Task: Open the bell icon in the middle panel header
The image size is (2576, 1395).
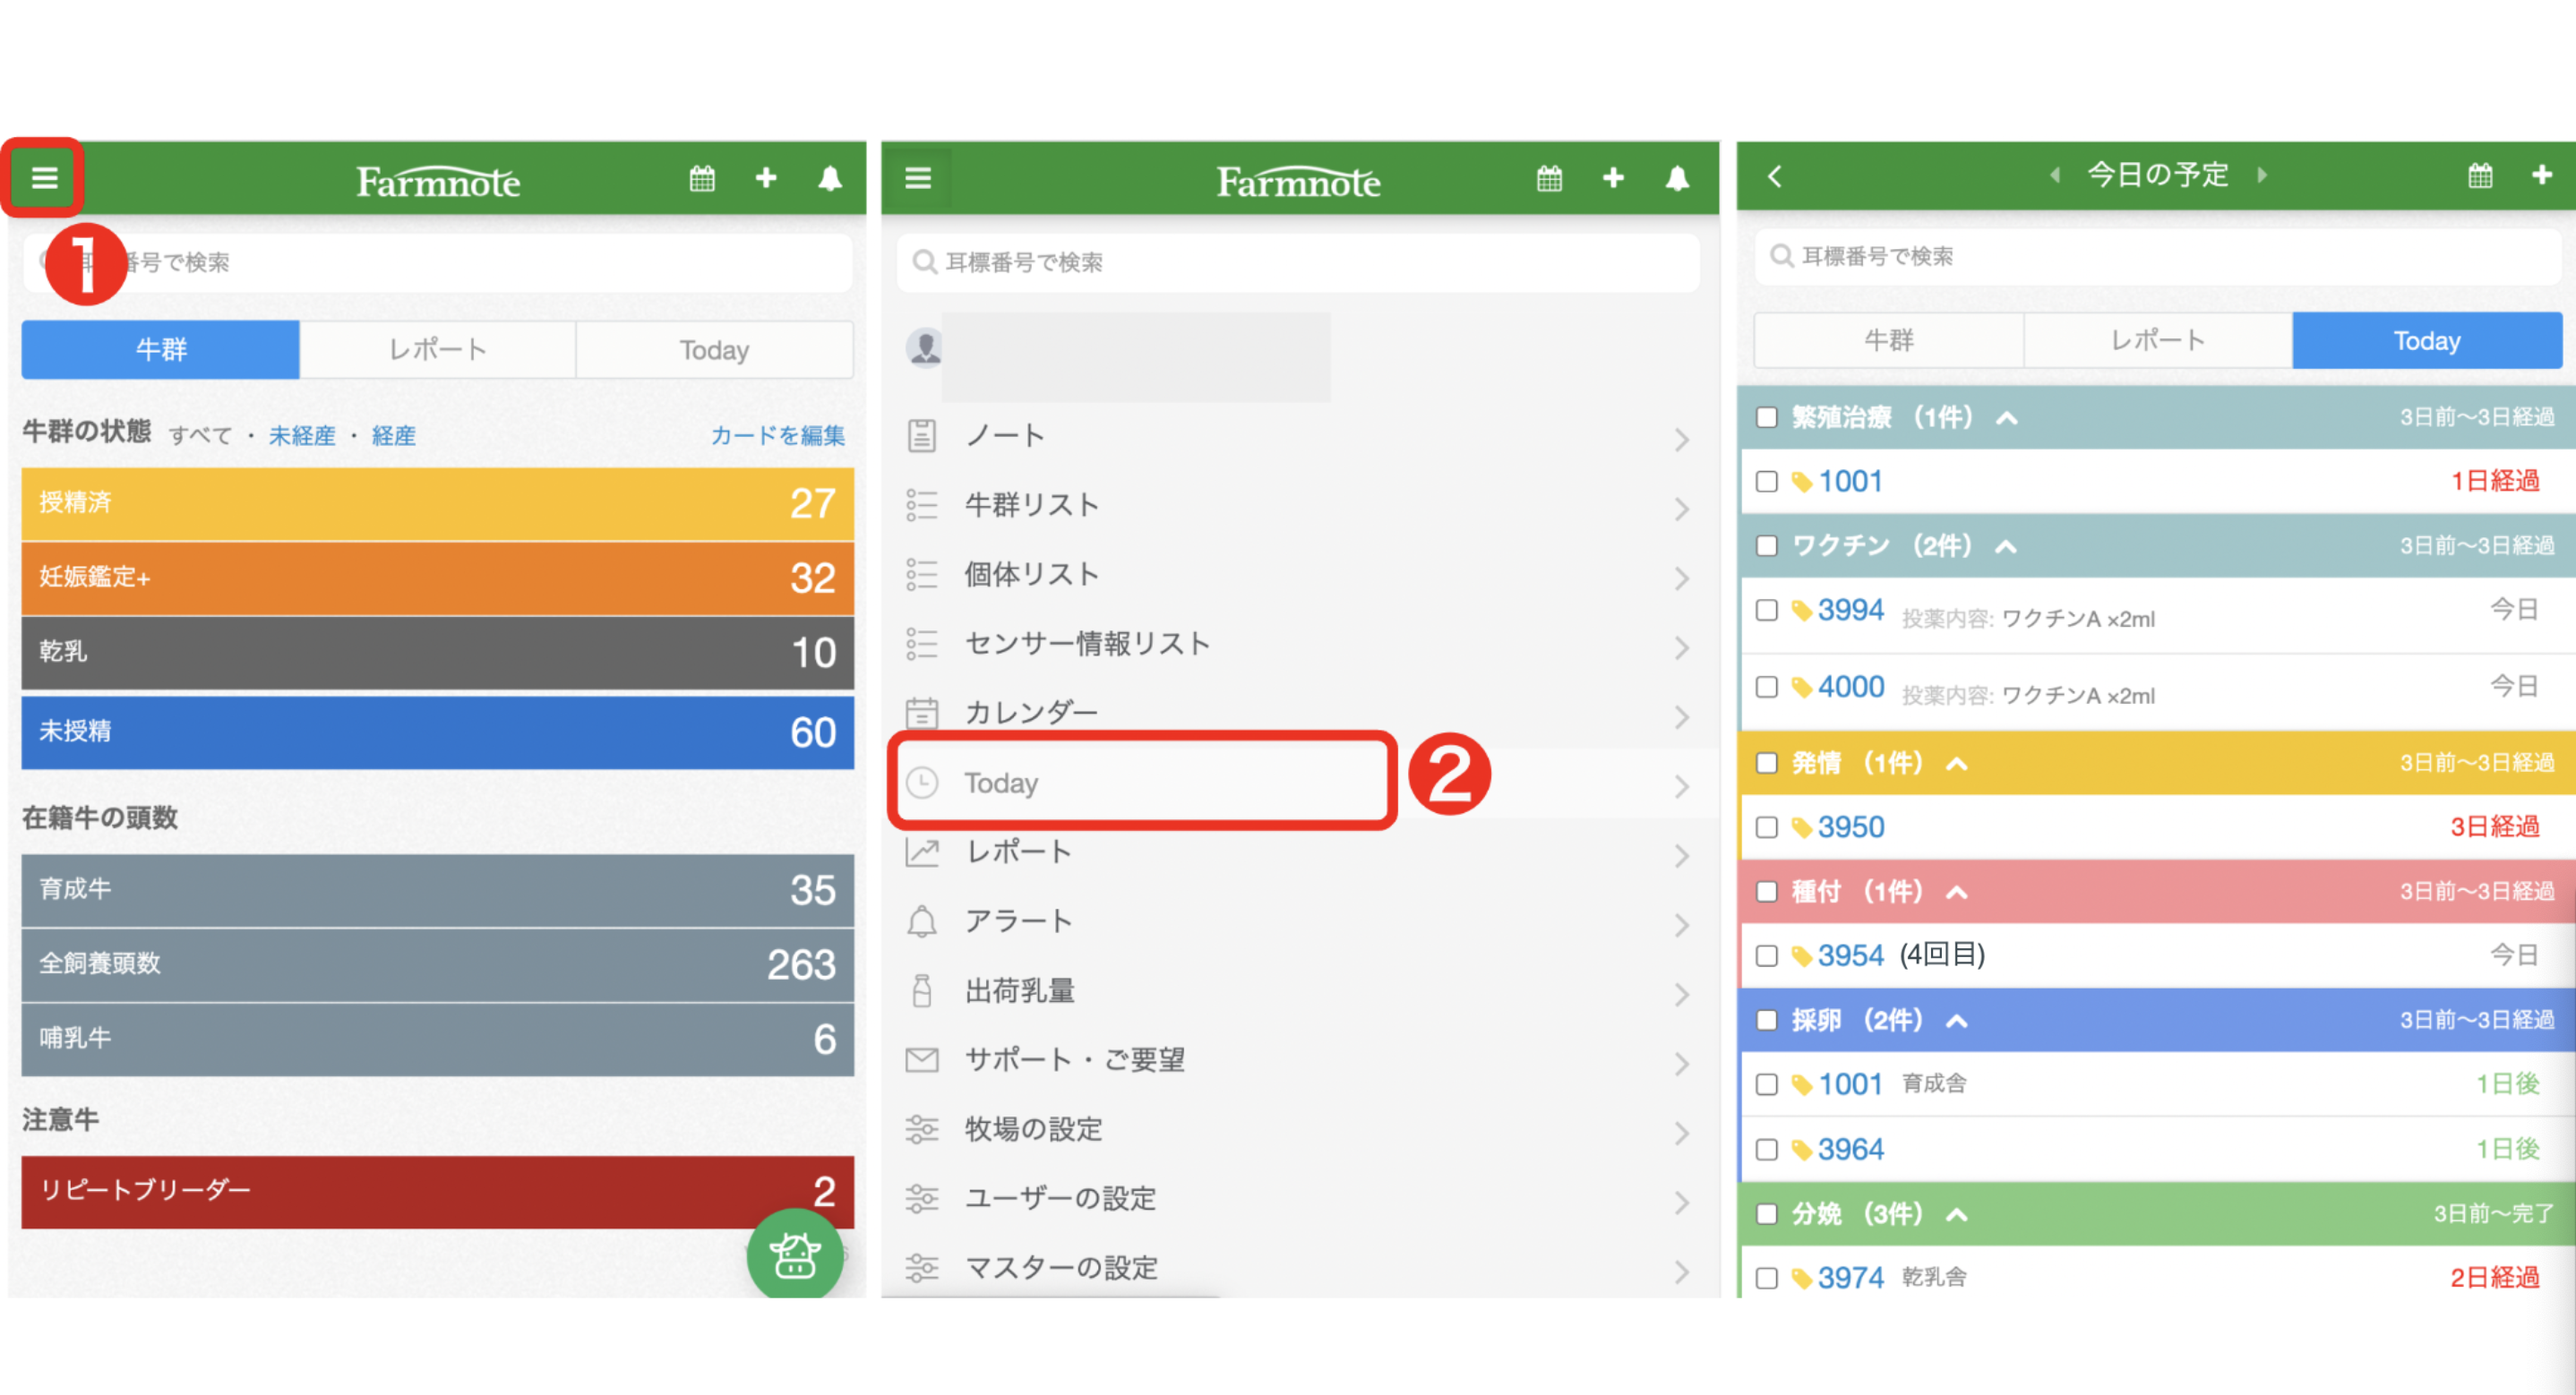Action: pos(1677,178)
